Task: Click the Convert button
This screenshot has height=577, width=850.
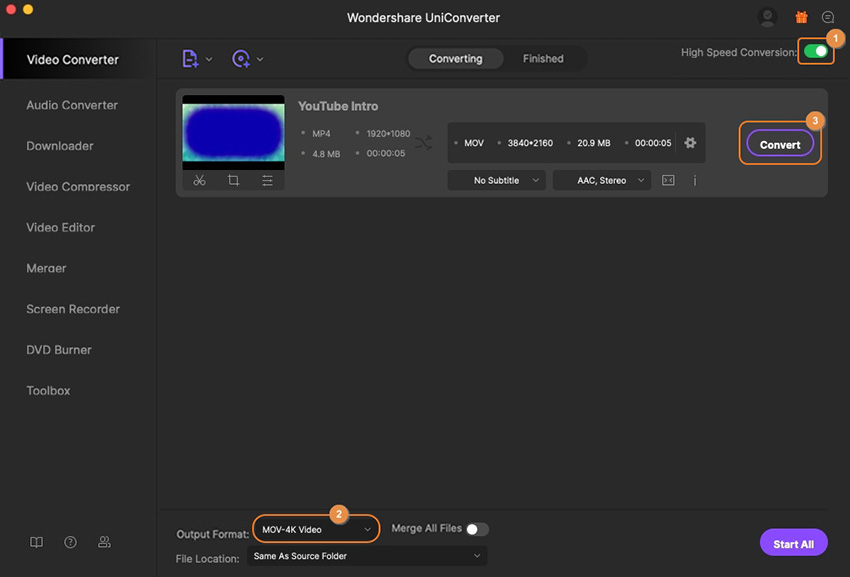Action: 780,144
